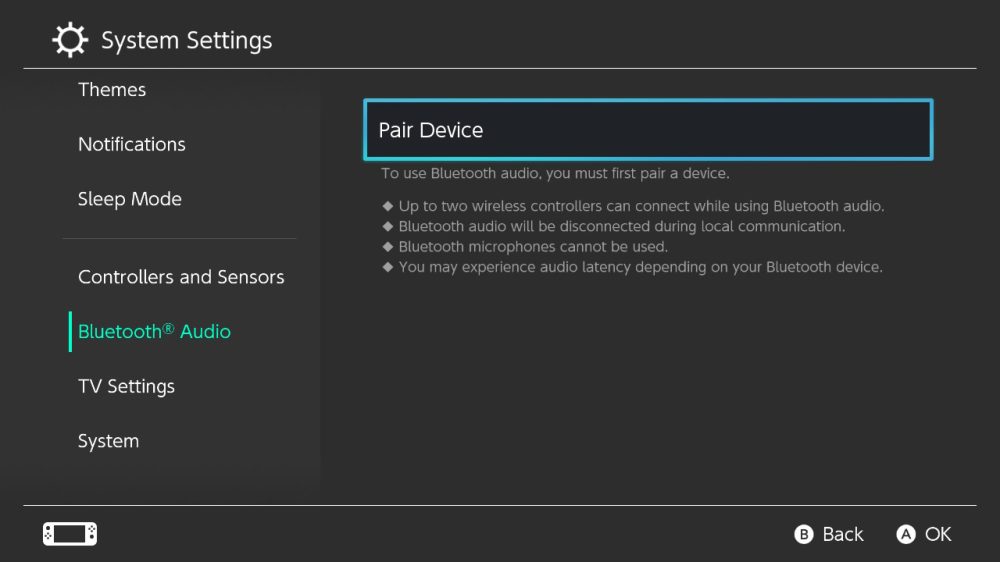Click the OK label in the footer
Viewport: 1000px width, 562px height.
click(937, 534)
